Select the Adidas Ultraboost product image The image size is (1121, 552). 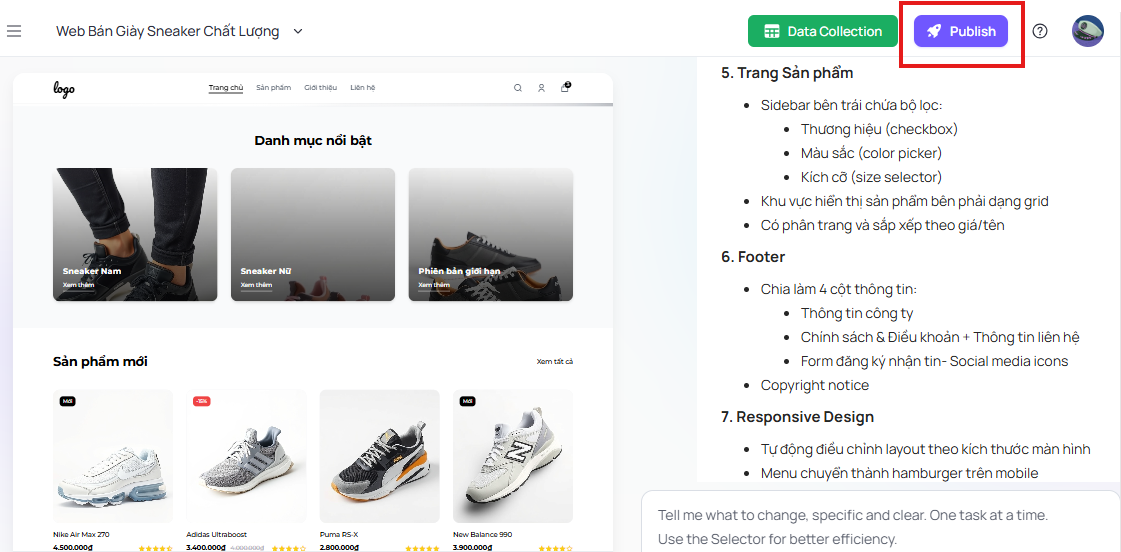click(x=246, y=455)
